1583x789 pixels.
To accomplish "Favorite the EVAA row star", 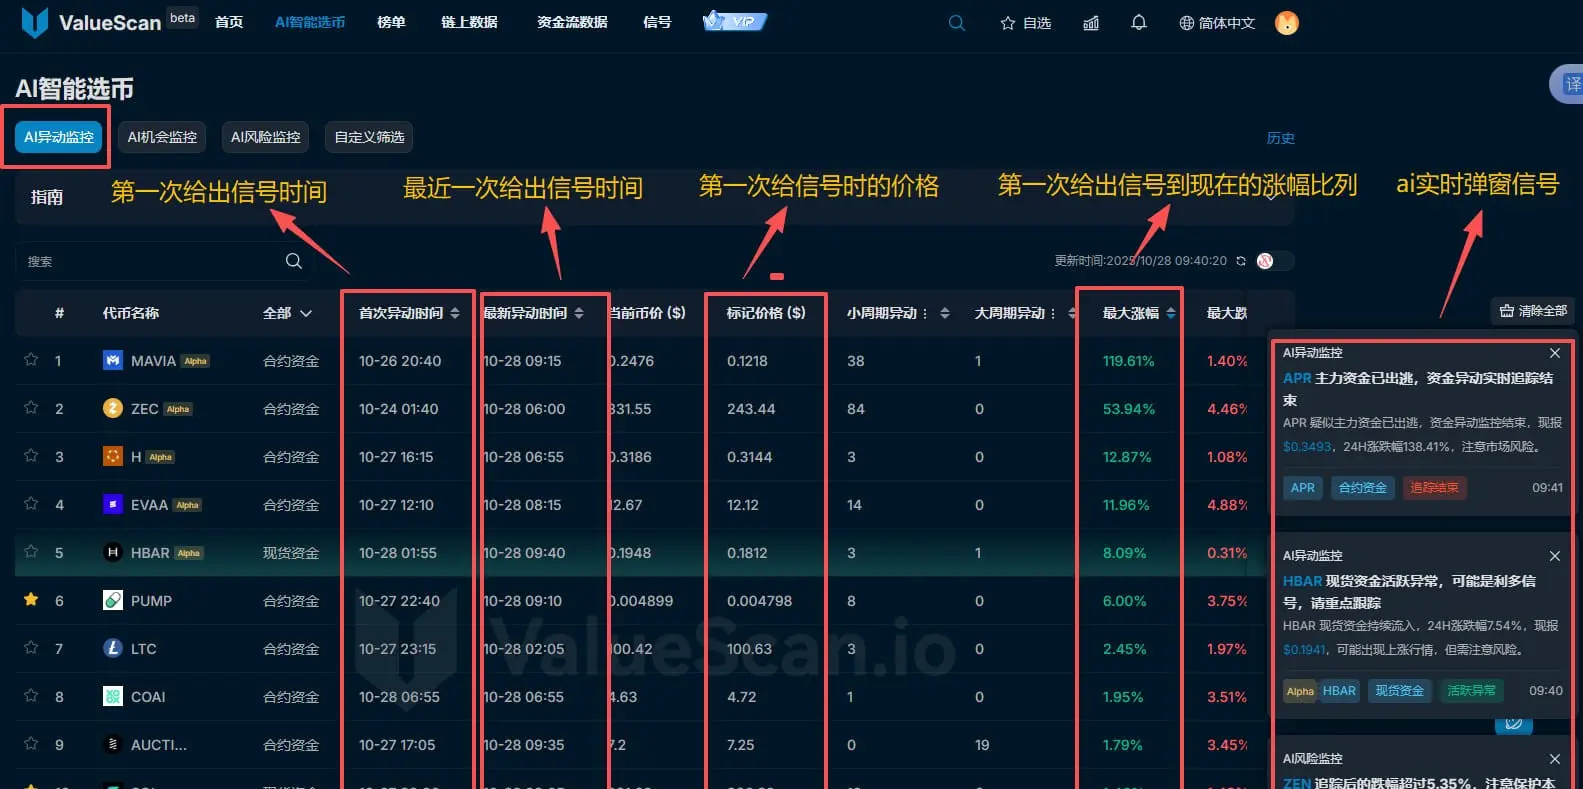I will pyautogui.click(x=31, y=504).
